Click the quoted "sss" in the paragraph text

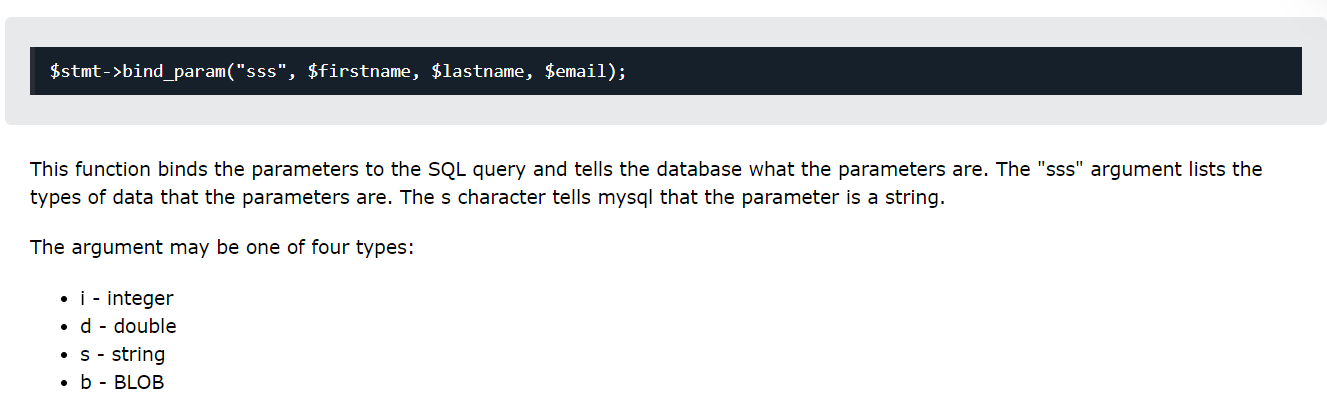[x=1060, y=169]
